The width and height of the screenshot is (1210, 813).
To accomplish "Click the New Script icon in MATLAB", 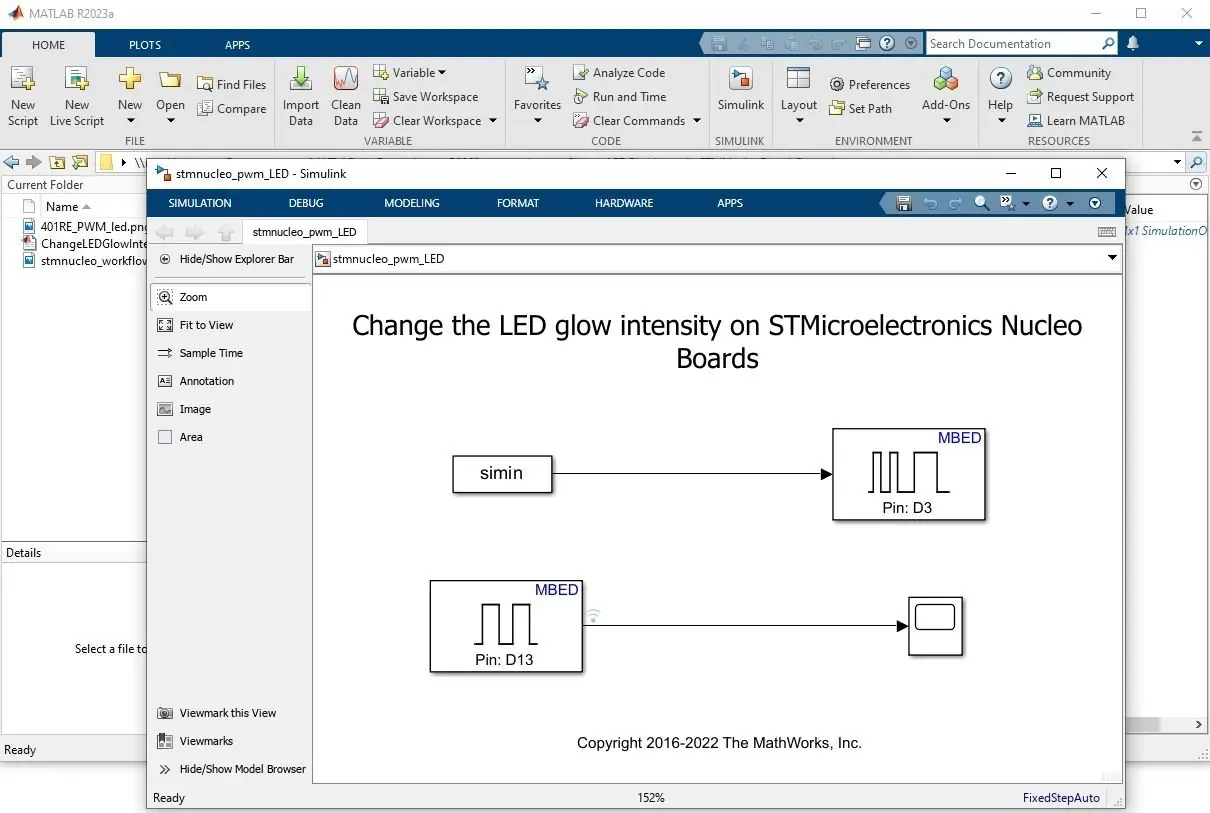I will (x=22, y=80).
